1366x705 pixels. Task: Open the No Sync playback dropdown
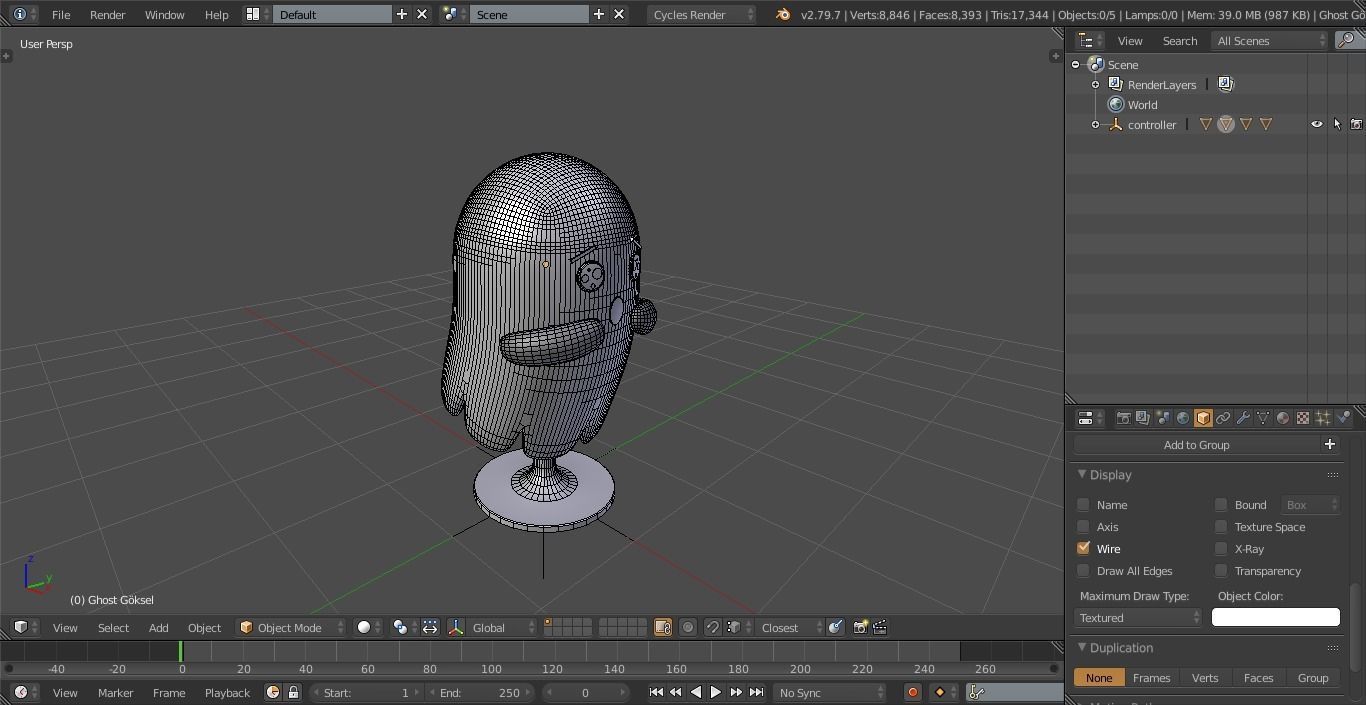[830, 692]
